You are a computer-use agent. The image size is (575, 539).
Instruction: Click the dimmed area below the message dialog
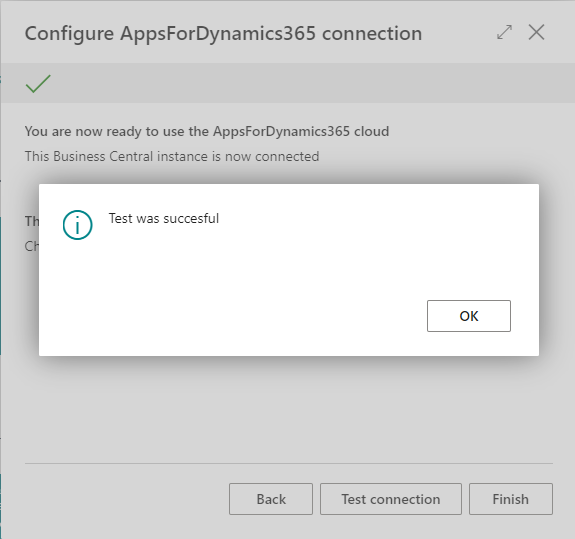(x=289, y=407)
